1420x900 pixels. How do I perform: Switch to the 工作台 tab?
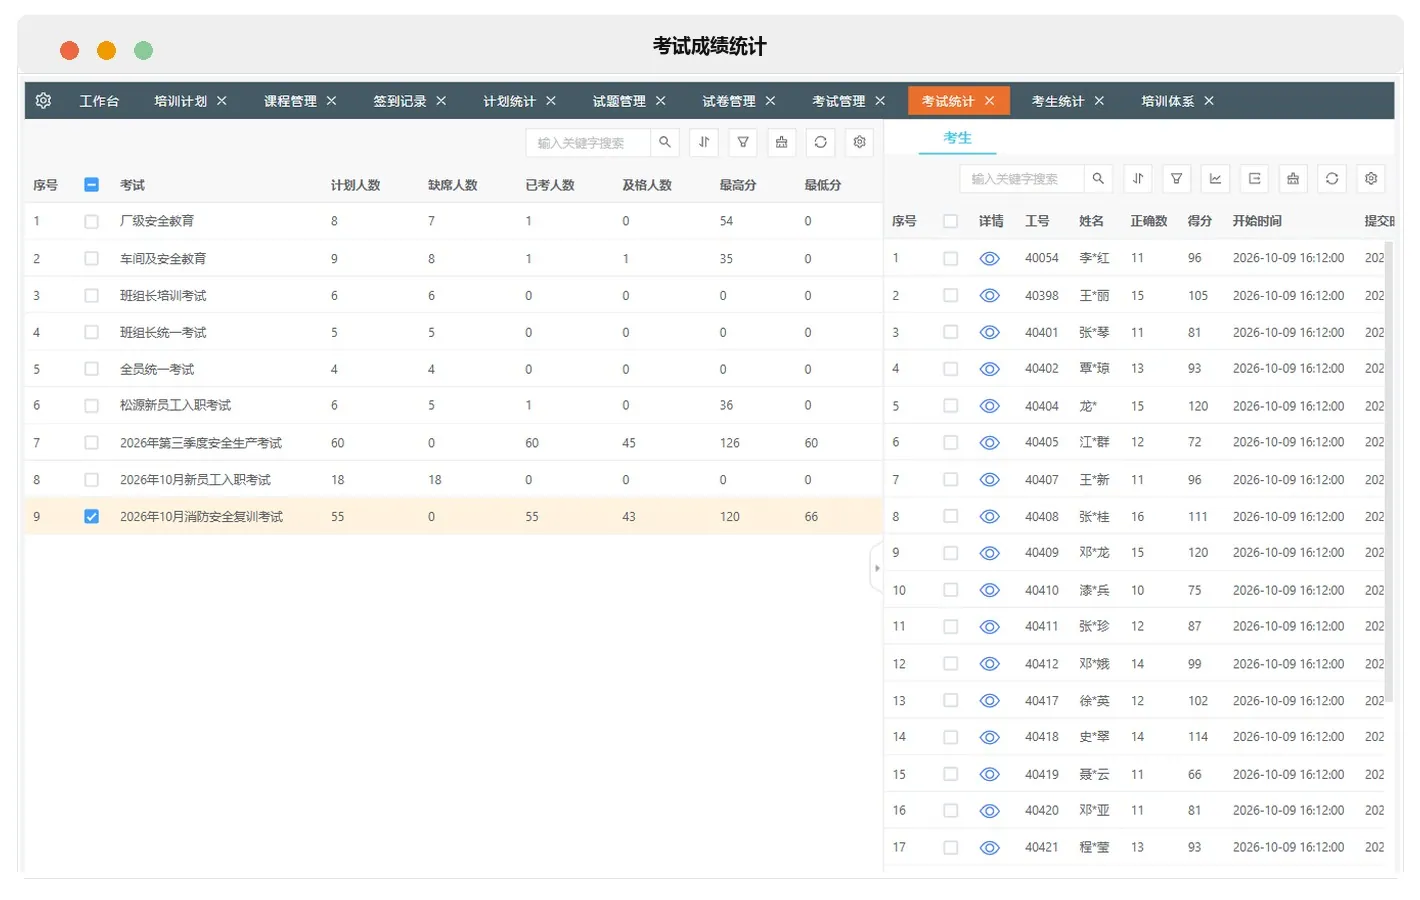[99, 101]
